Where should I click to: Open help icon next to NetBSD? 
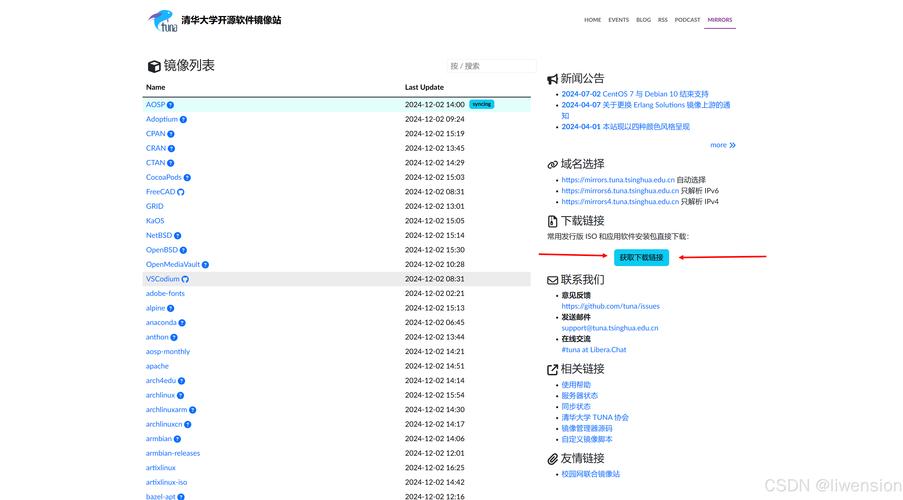(x=177, y=236)
